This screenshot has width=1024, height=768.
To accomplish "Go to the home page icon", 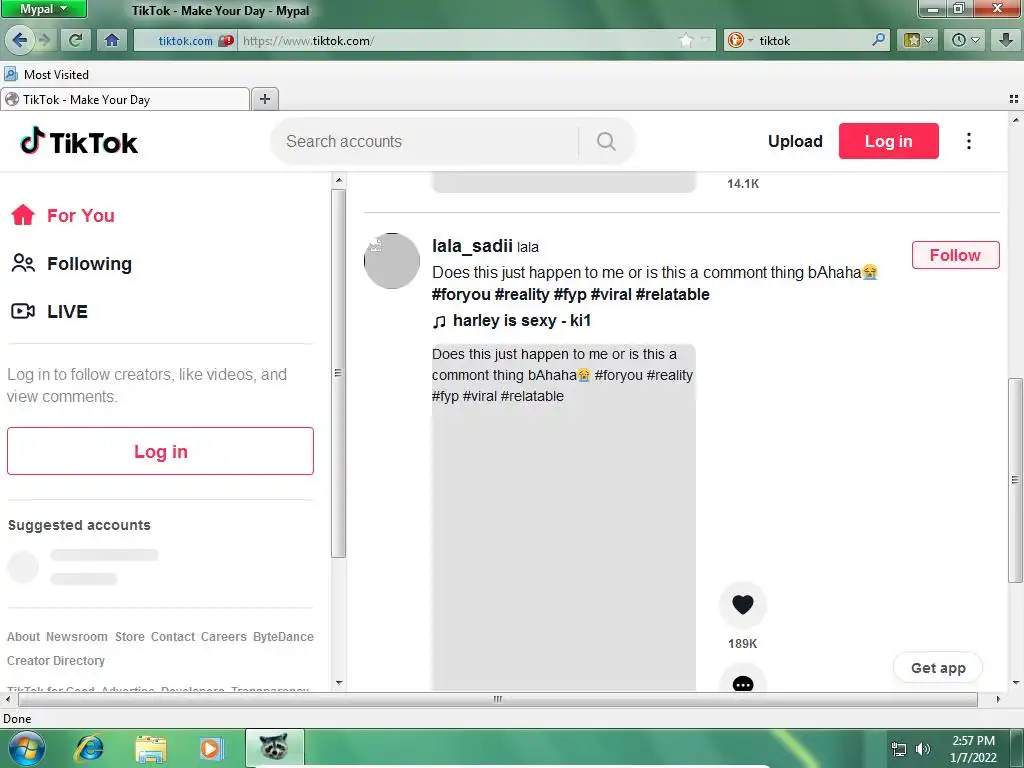I will pos(112,40).
